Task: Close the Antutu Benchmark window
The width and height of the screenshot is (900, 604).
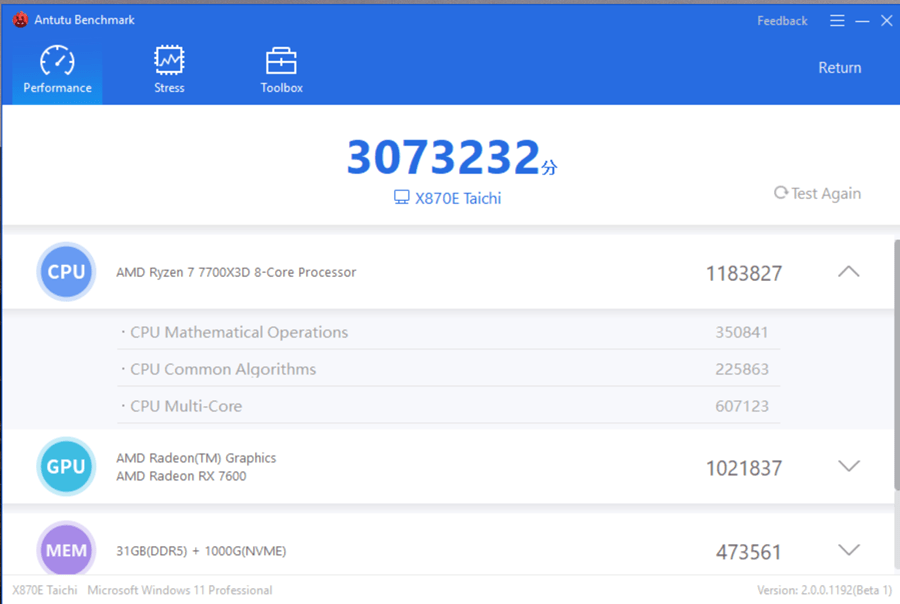Action: [887, 21]
